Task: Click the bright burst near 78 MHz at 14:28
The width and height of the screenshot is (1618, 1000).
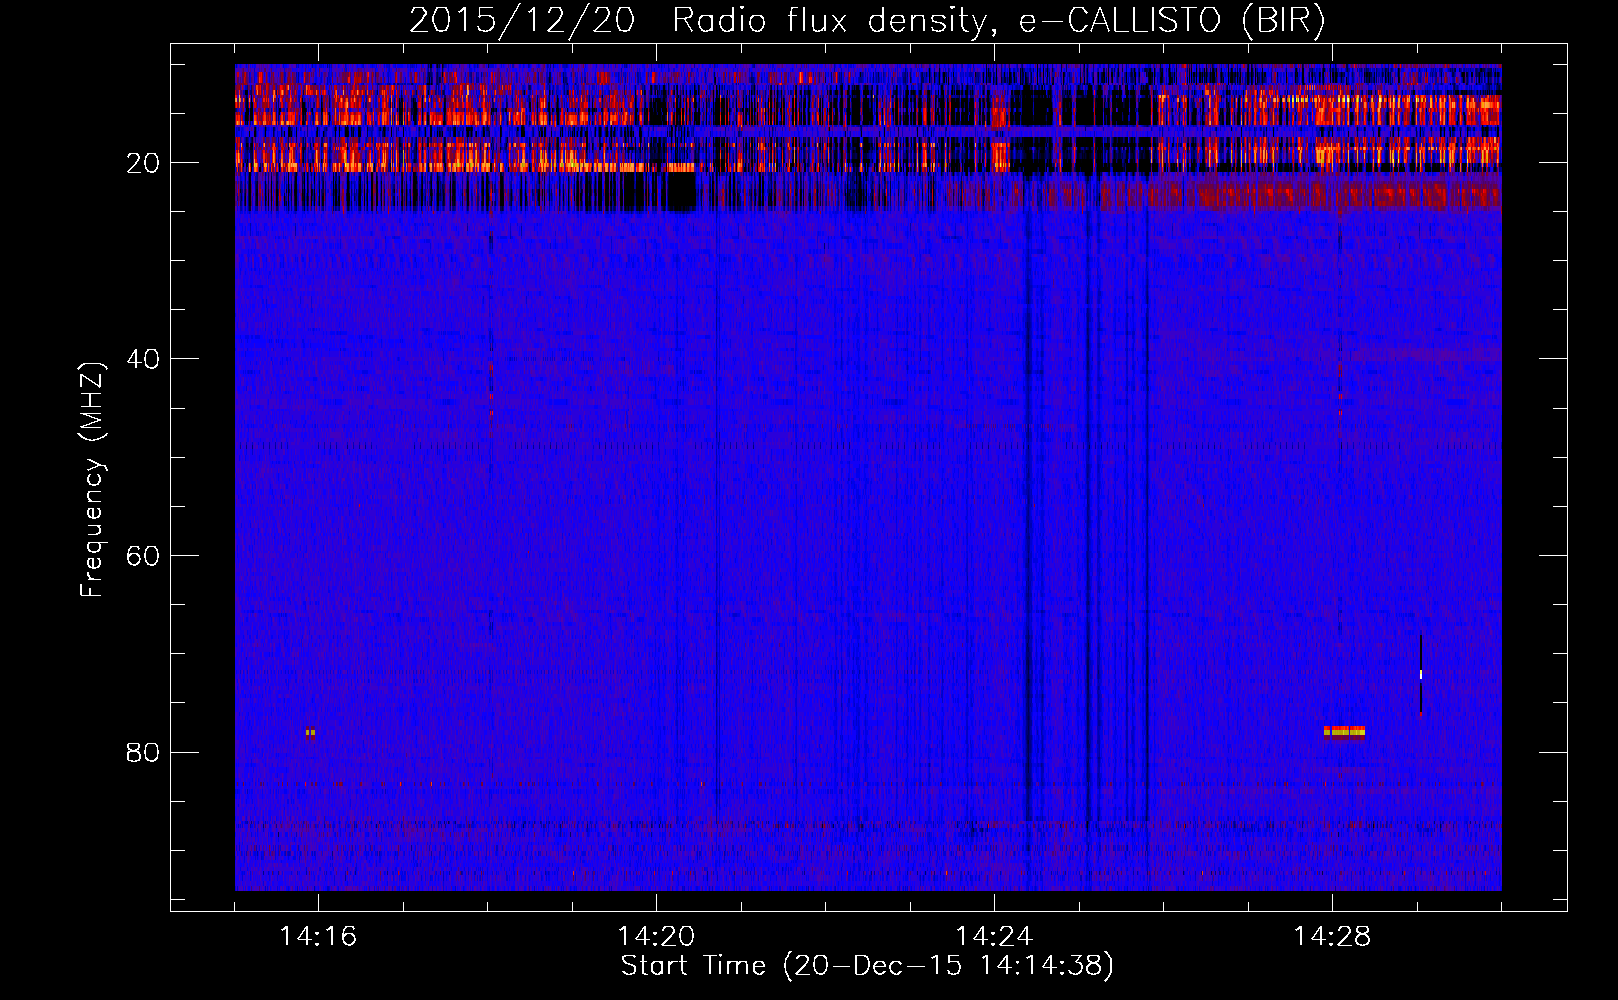Action: coord(1344,731)
